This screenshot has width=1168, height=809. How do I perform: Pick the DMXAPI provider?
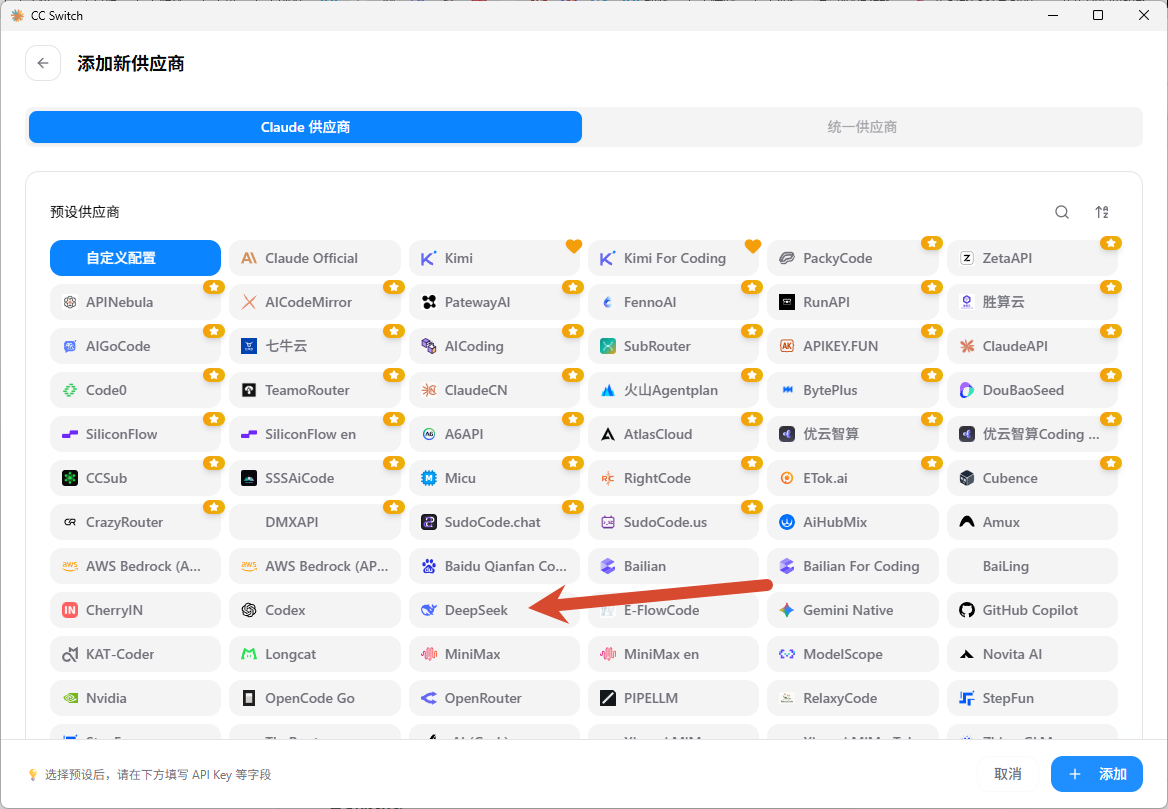(315, 522)
